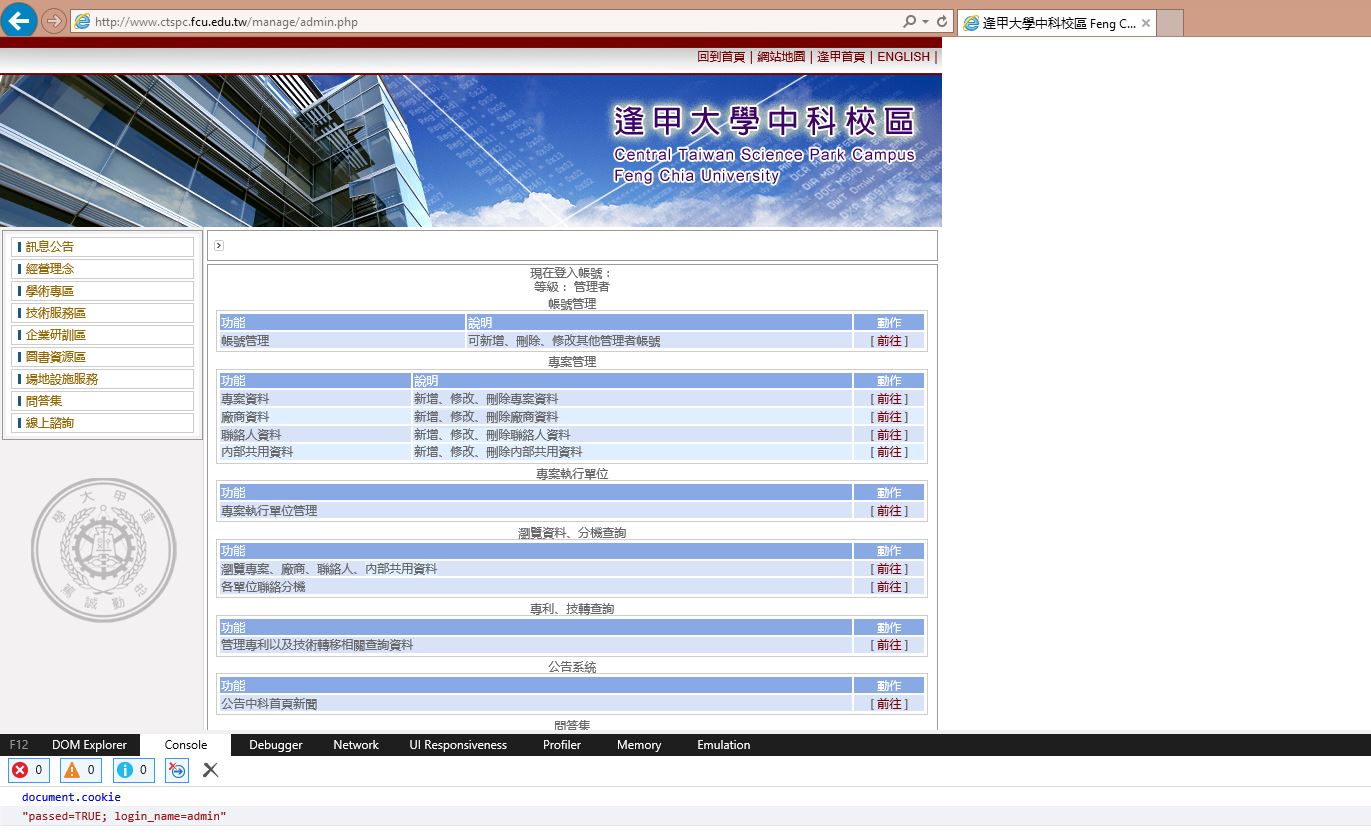This screenshot has width=1371, height=838.
Task: Switch to the UI Responsiveness tab
Action: click(x=458, y=745)
